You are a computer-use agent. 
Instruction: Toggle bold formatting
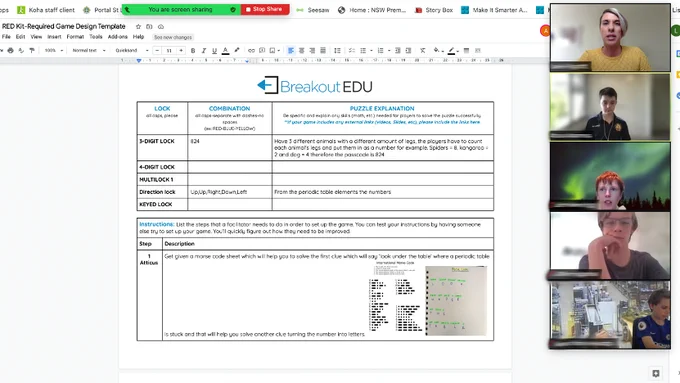tap(193, 51)
